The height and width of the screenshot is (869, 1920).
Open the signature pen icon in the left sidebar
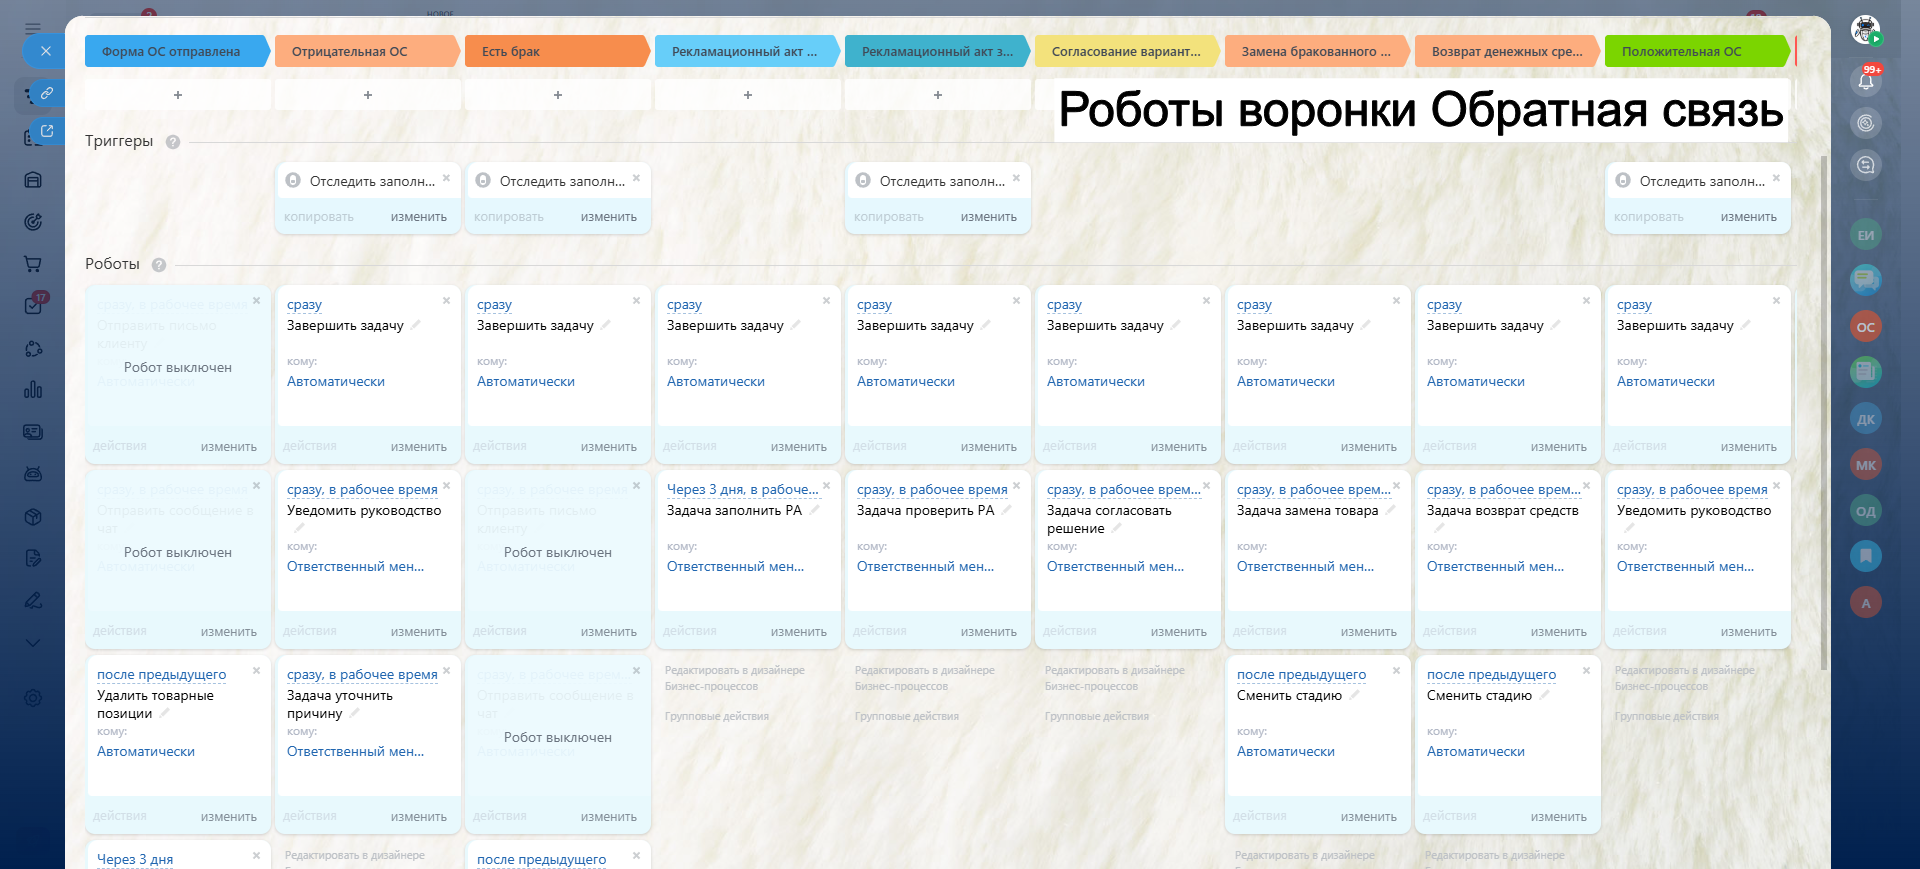click(33, 600)
